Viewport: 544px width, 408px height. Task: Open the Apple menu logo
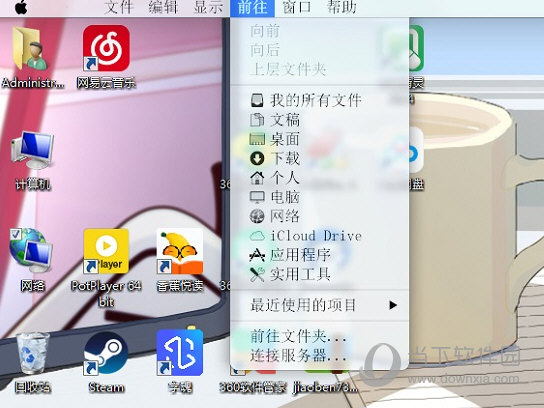click(22, 7)
